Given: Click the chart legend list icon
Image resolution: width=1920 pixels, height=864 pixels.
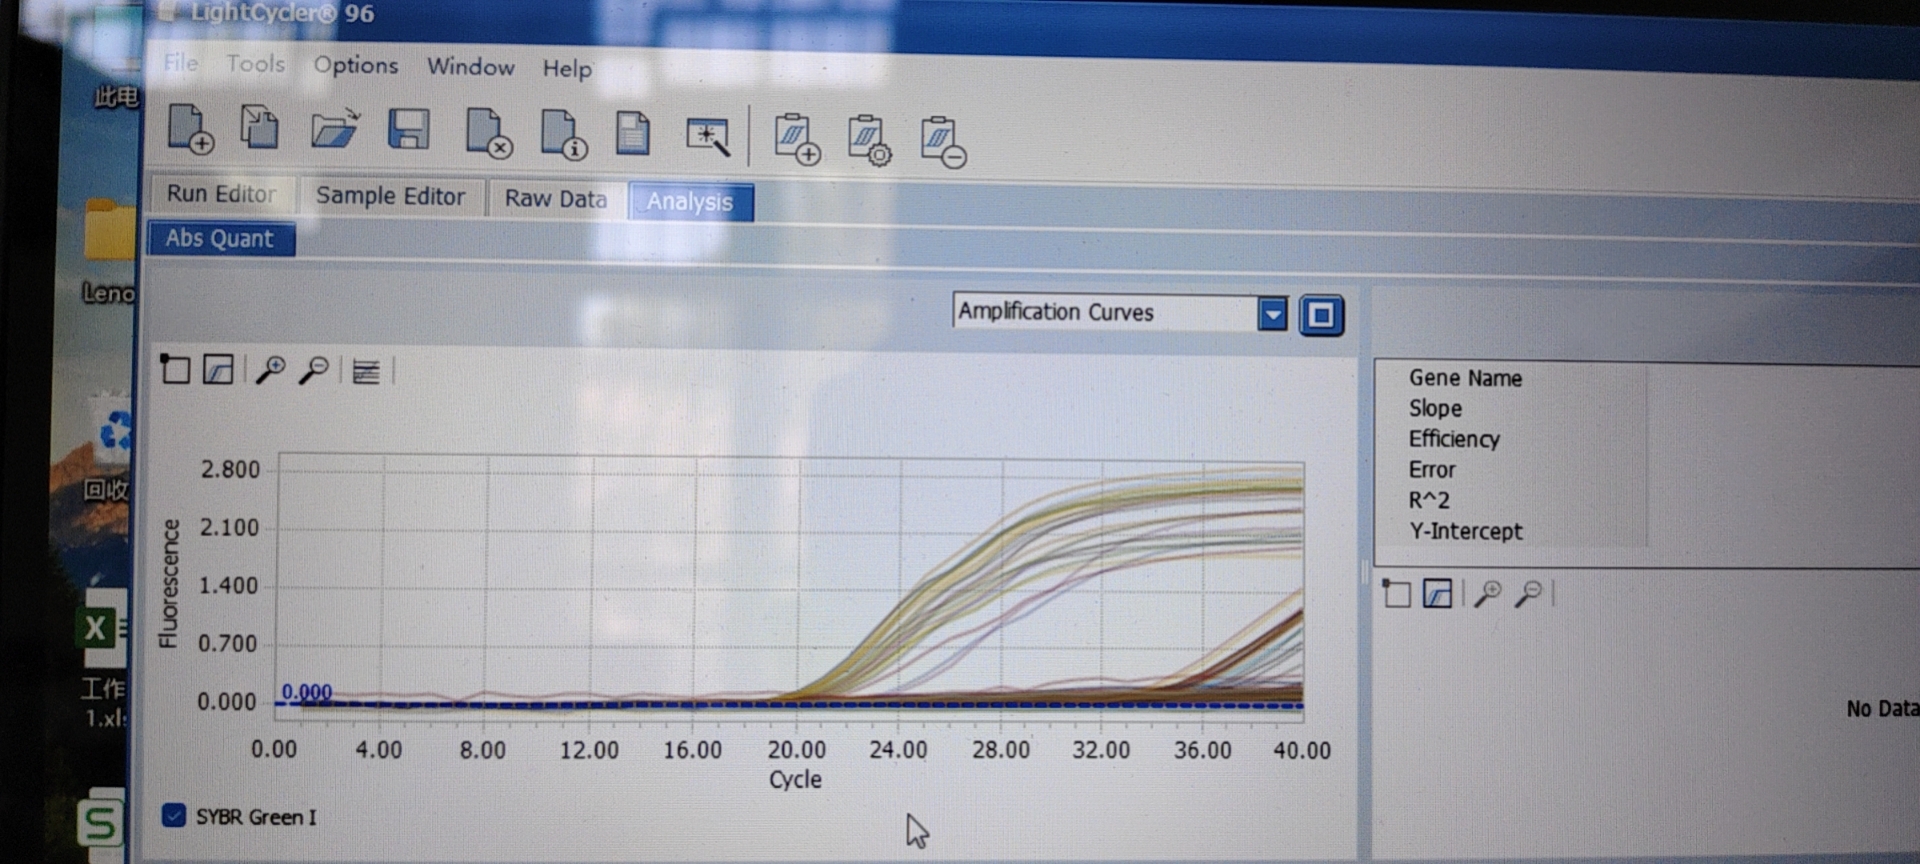Looking at the screenshot, I should pos(366,372).
